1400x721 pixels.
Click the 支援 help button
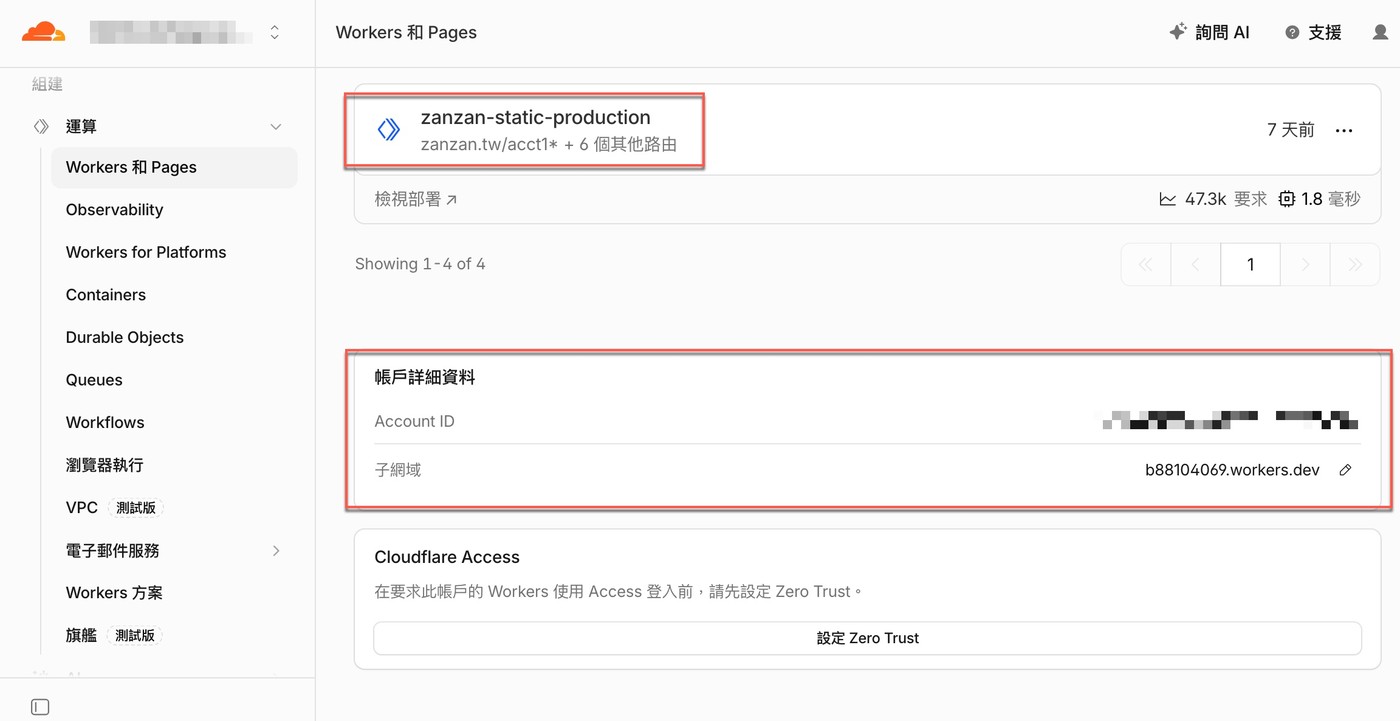click(x=1314, y=33)
